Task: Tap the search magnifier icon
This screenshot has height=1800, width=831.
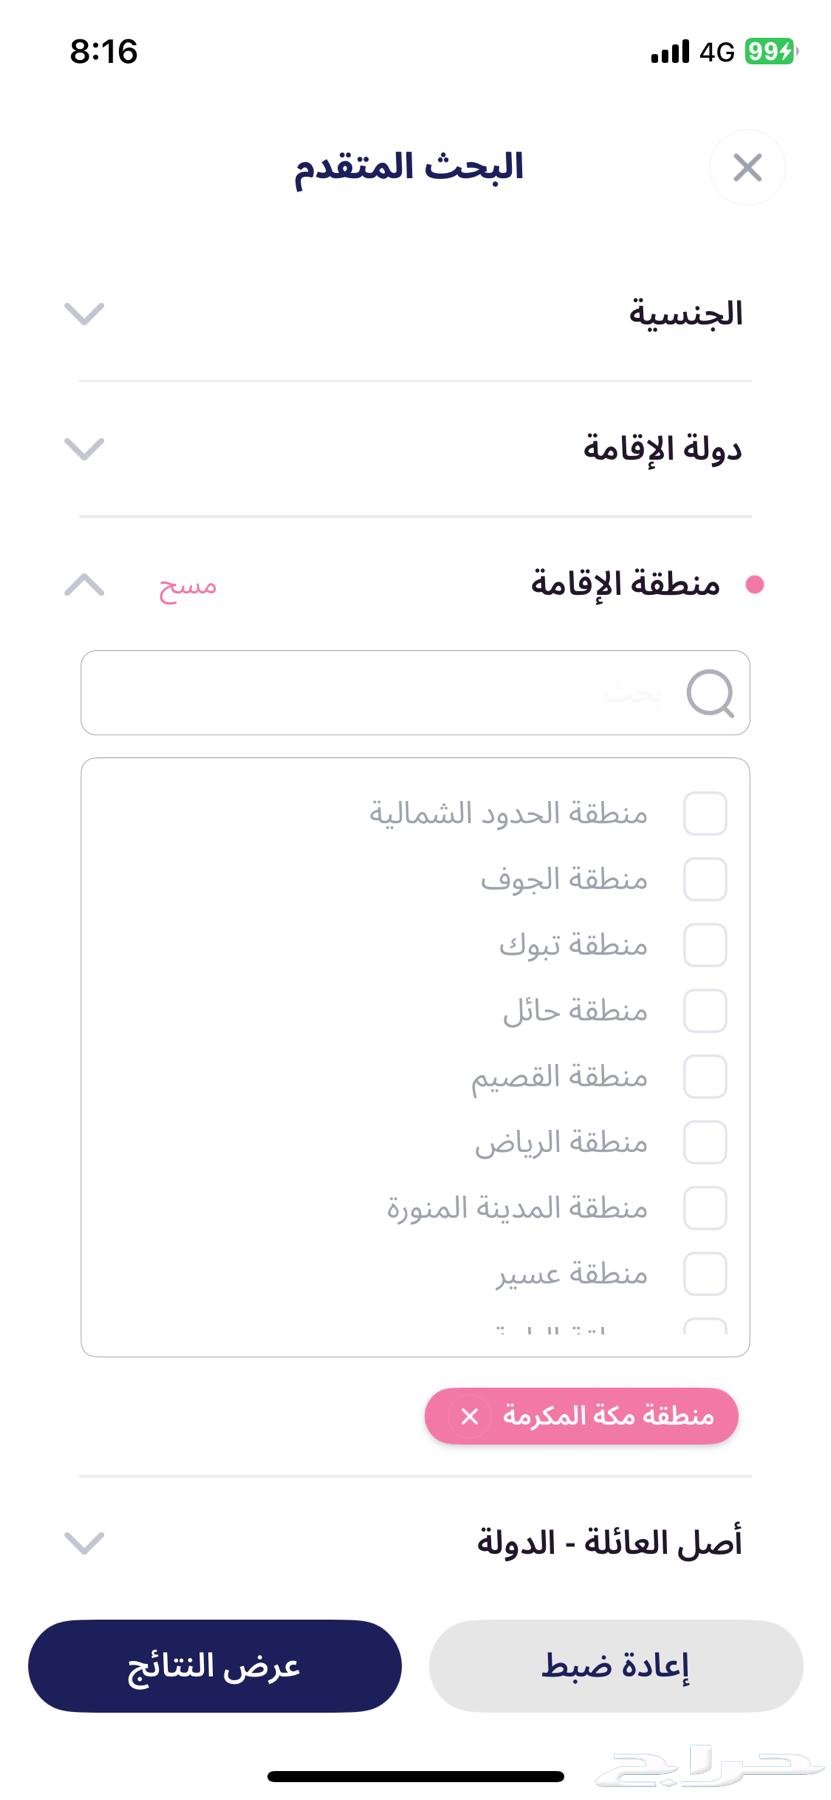Action: click(x=710, y=693)
